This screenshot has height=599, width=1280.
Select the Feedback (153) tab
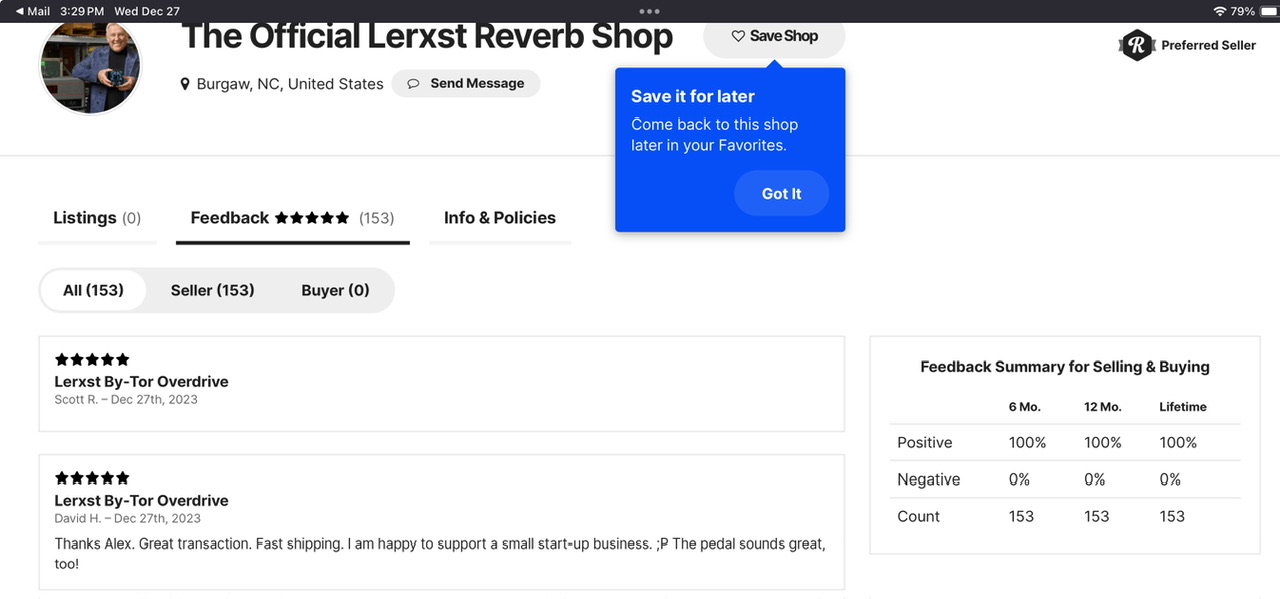pos(292,218)
